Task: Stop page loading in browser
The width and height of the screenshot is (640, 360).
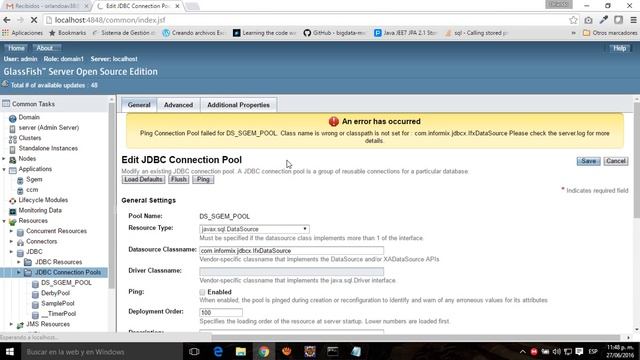Action: coord(34,20)
